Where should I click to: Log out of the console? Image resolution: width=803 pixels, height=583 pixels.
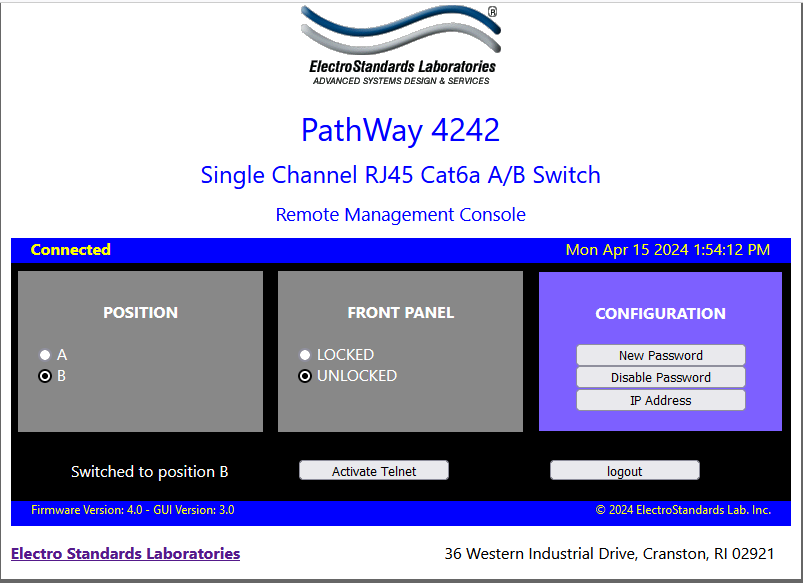click(625, 471)
